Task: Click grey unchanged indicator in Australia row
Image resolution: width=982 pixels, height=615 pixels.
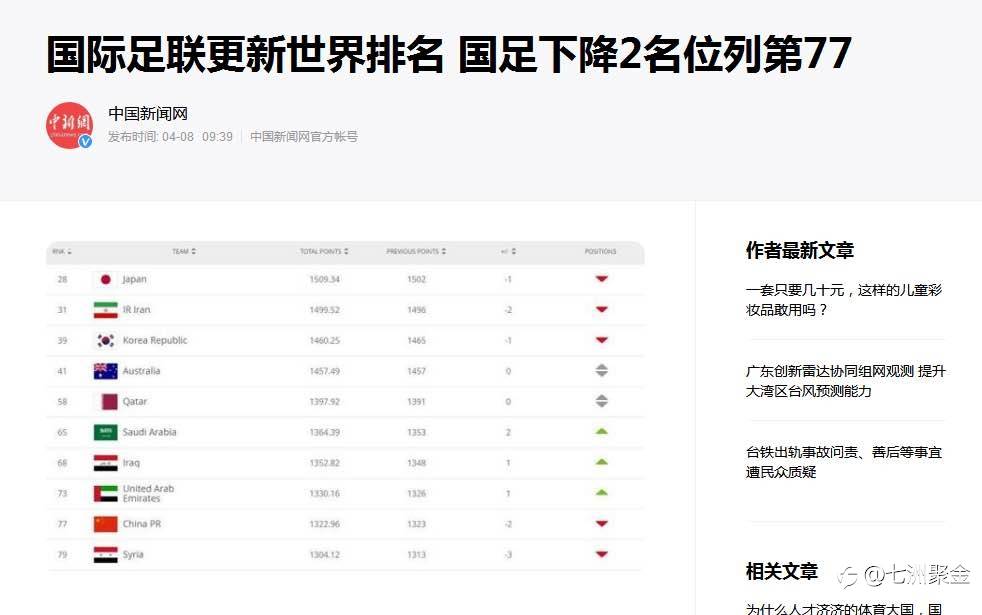Action: click(x=601, y=370)
